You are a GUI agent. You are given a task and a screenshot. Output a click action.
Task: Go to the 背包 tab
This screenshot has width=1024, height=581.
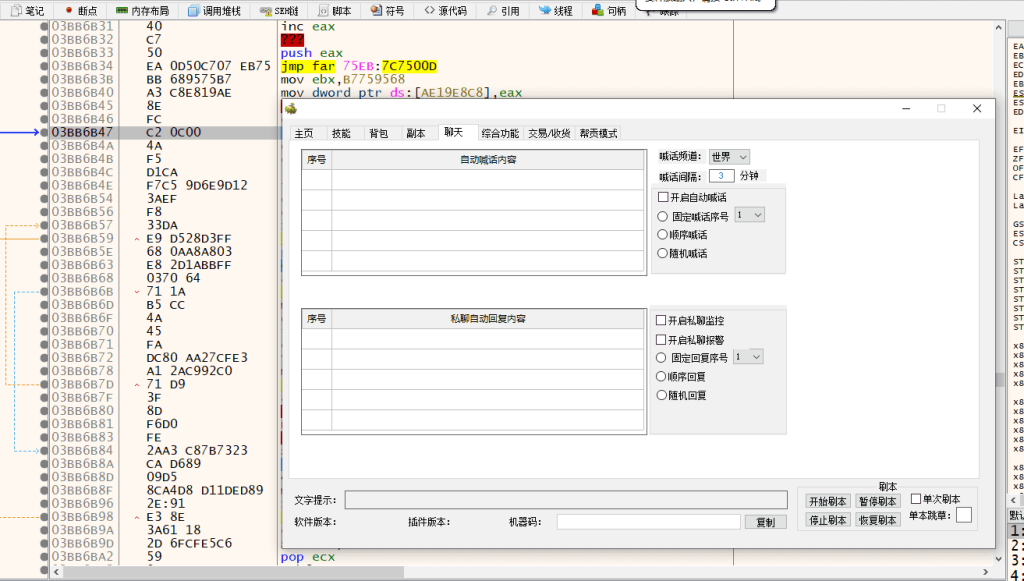point(378,133)
